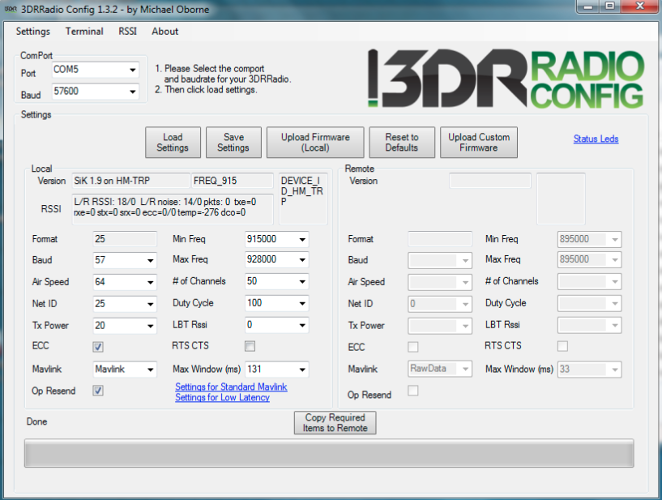The width and height of the screenshot is (662, 500).
Task: Open the About menu
Action: click(x=165, y=31)
